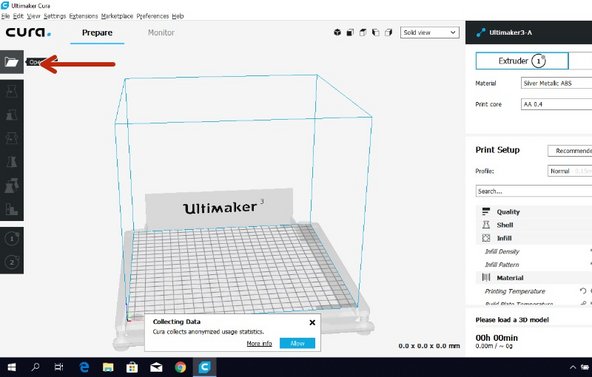Image resolution: width=592 pixels, height=377 pixels.
Task: Open the Material dropdown showing Silver Metallic ABS
Action: (557, 83)
